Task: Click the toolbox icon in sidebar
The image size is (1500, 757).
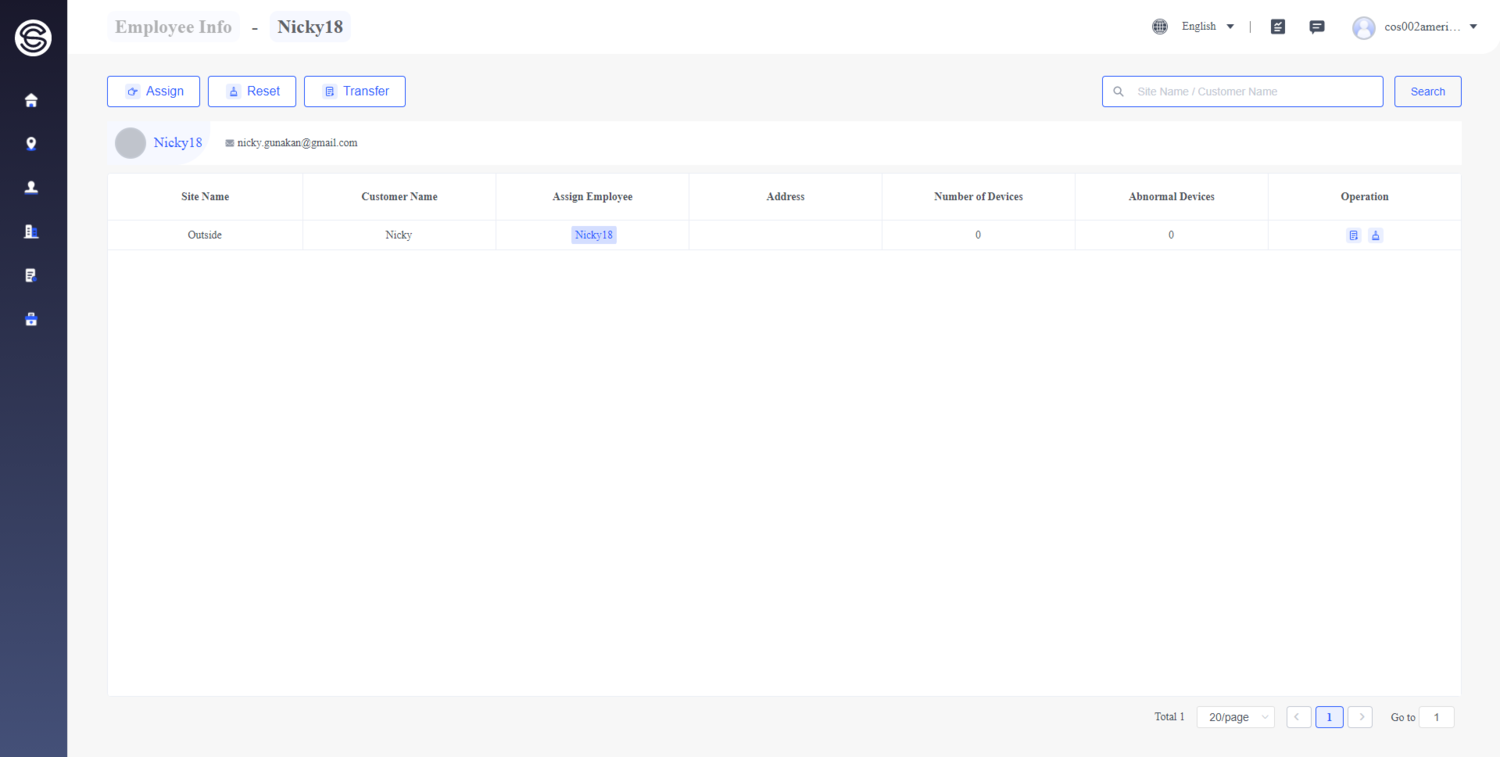Action: coord(31,319)
